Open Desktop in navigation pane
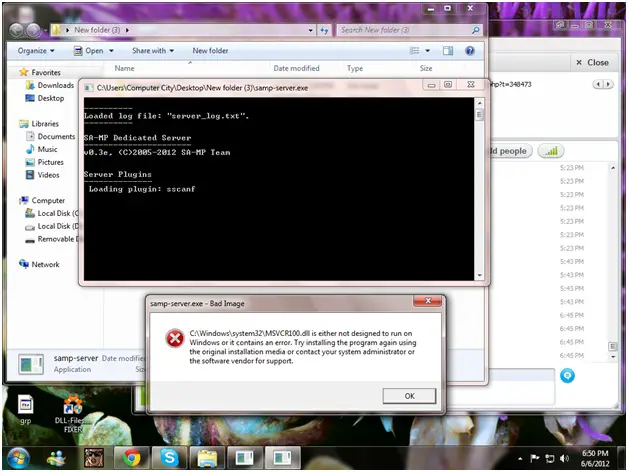 (x=45, y=98)
